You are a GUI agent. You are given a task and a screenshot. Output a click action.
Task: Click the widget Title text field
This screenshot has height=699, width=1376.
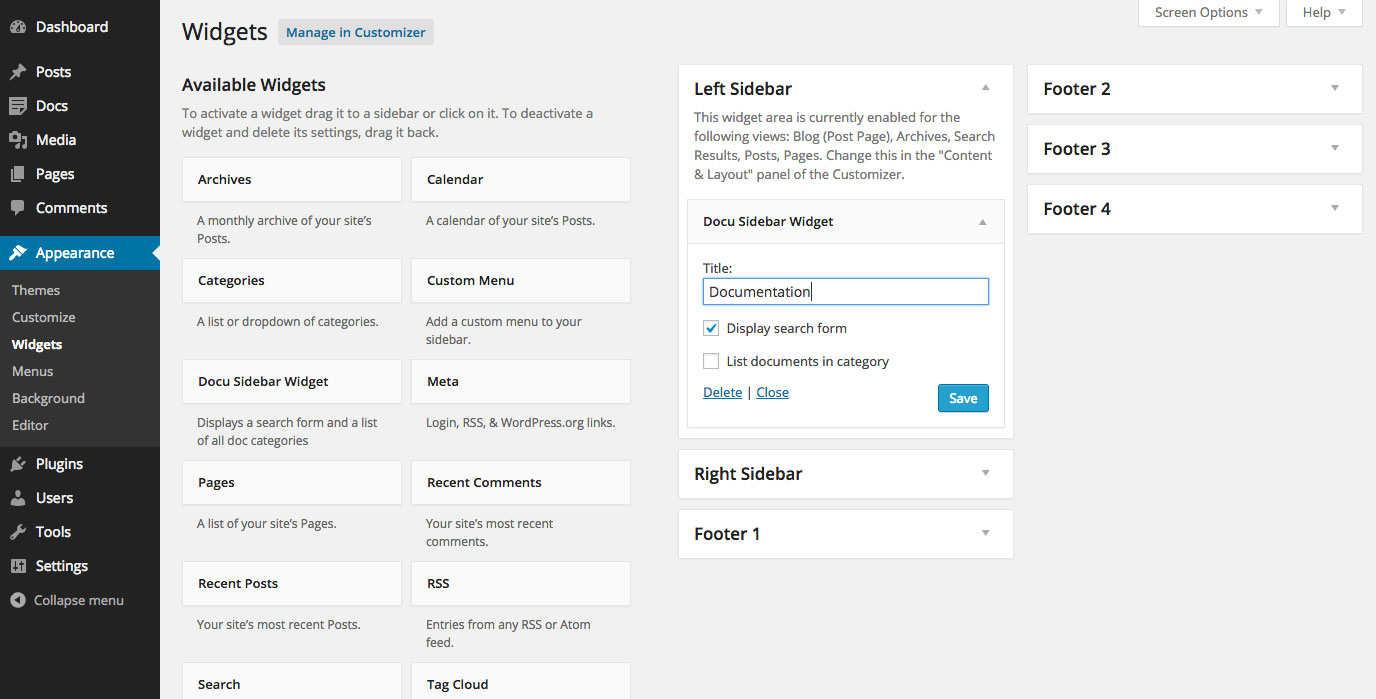tap(846, 292)
